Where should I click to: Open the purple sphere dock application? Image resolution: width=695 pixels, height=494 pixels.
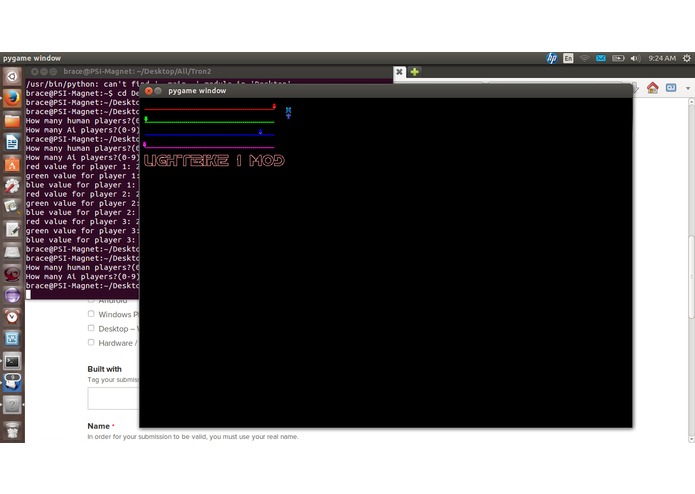coord(12,295)
